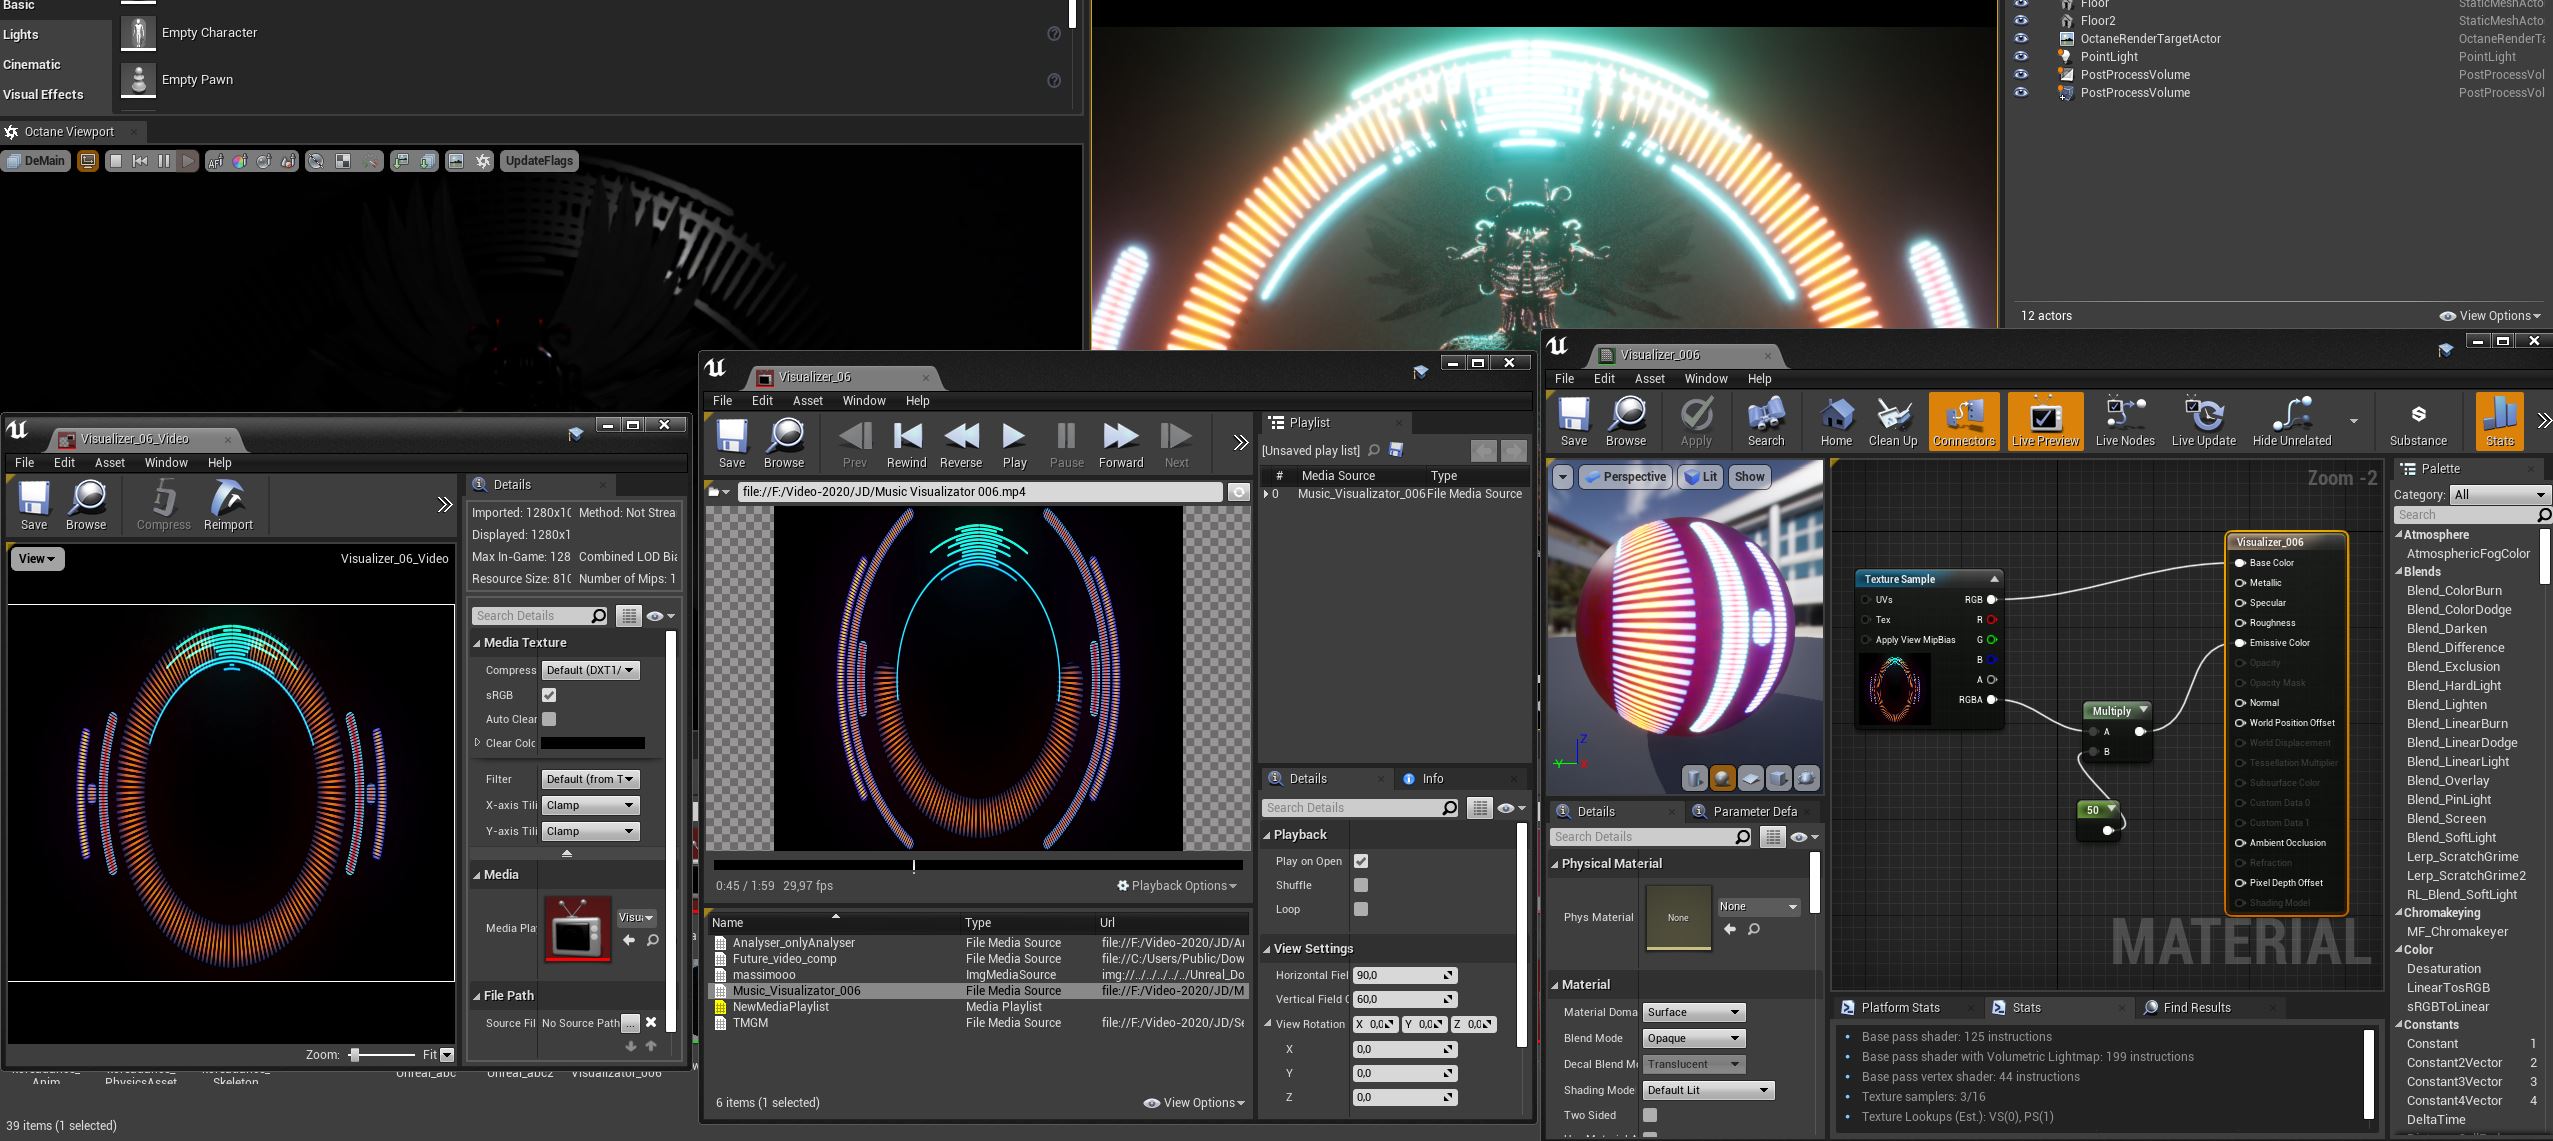Click the UpdateFlags button in Octane Viewport

(539, 161)
